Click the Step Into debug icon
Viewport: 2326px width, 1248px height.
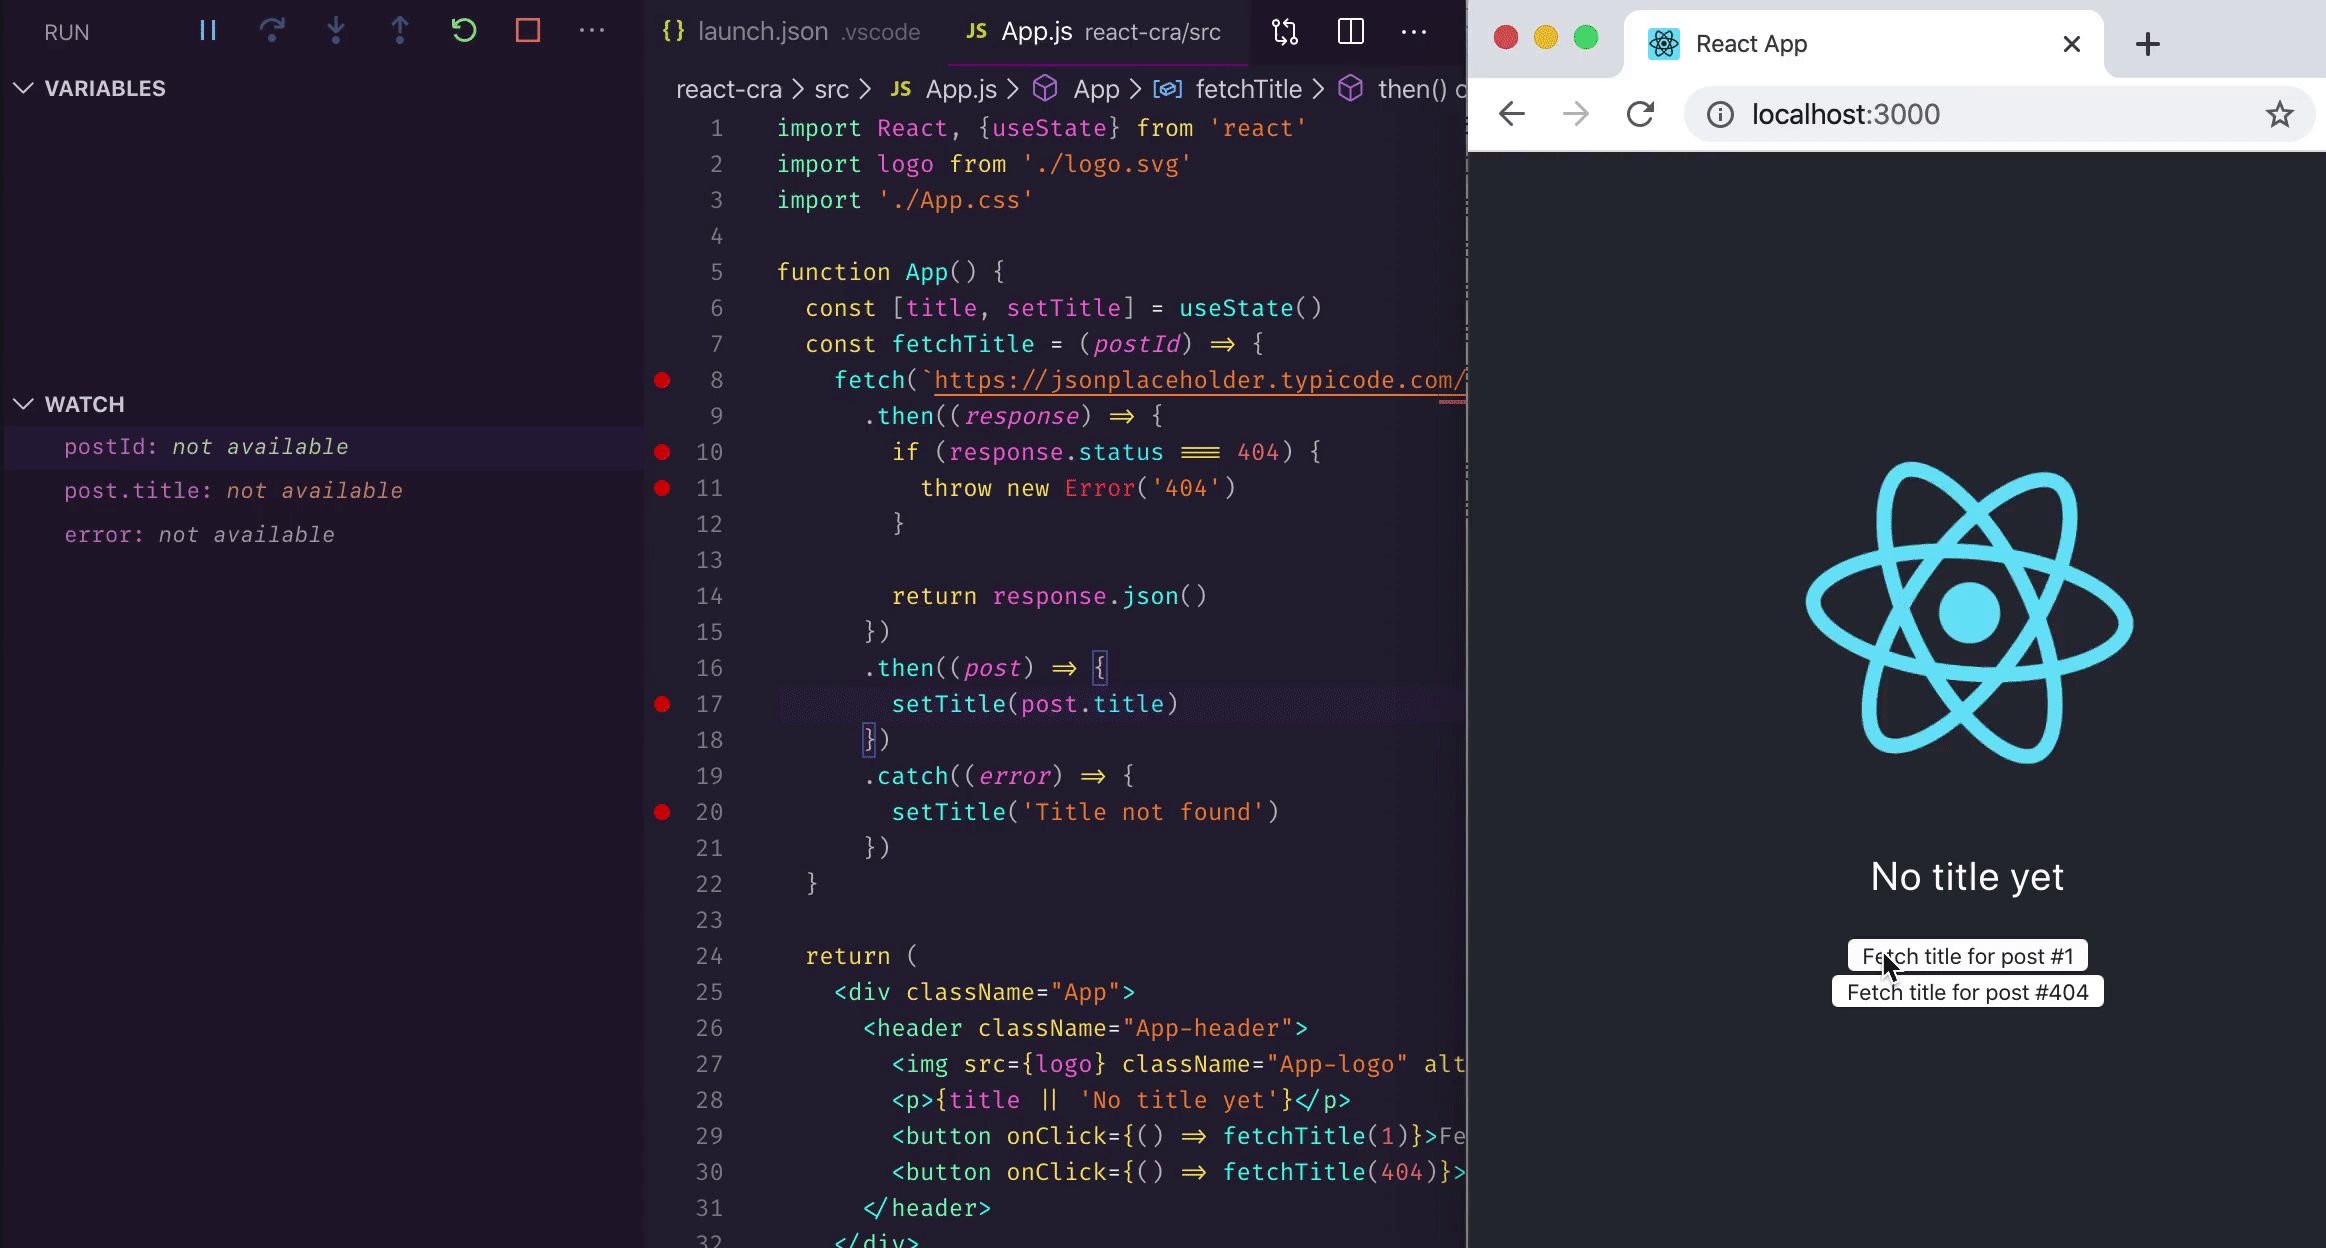coord(336,31)
